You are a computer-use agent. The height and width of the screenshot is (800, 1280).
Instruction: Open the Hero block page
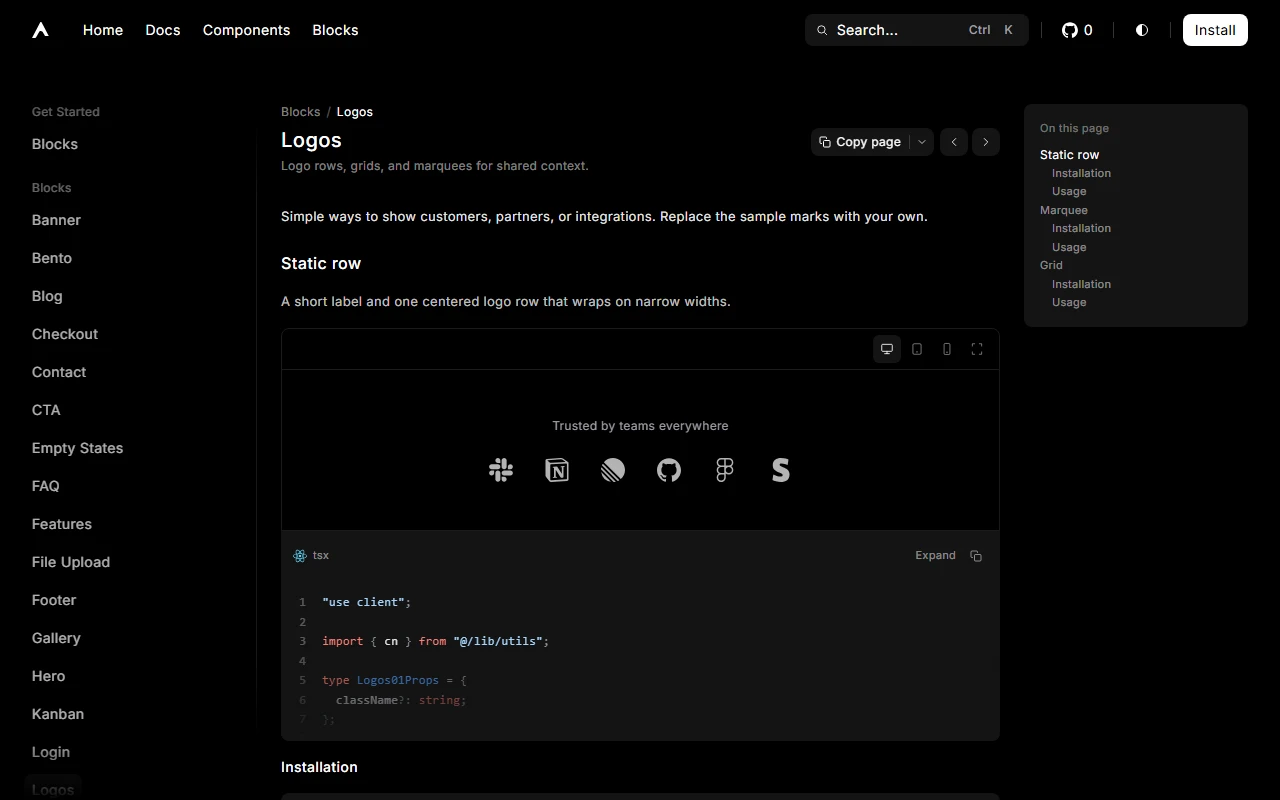click(x=48, y=676)
